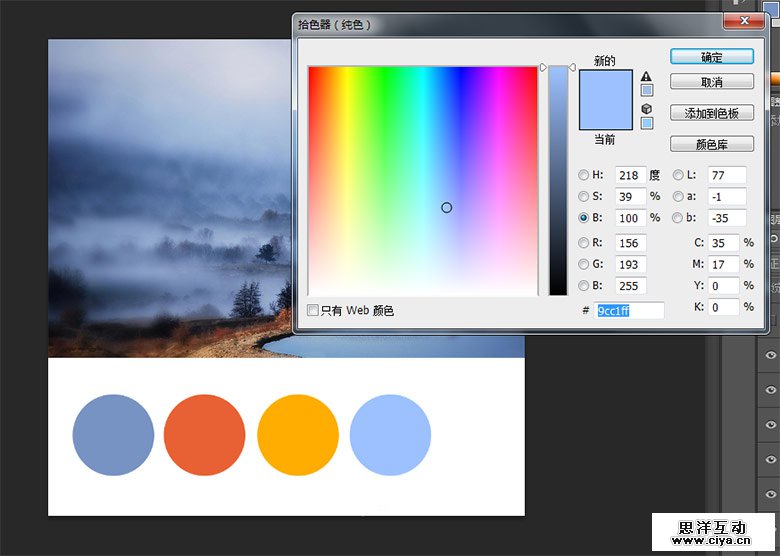Screen dimensions: 780x556
Task: Click the out-of-gamut warning triangle icon
Action: (x=646, y=76)
